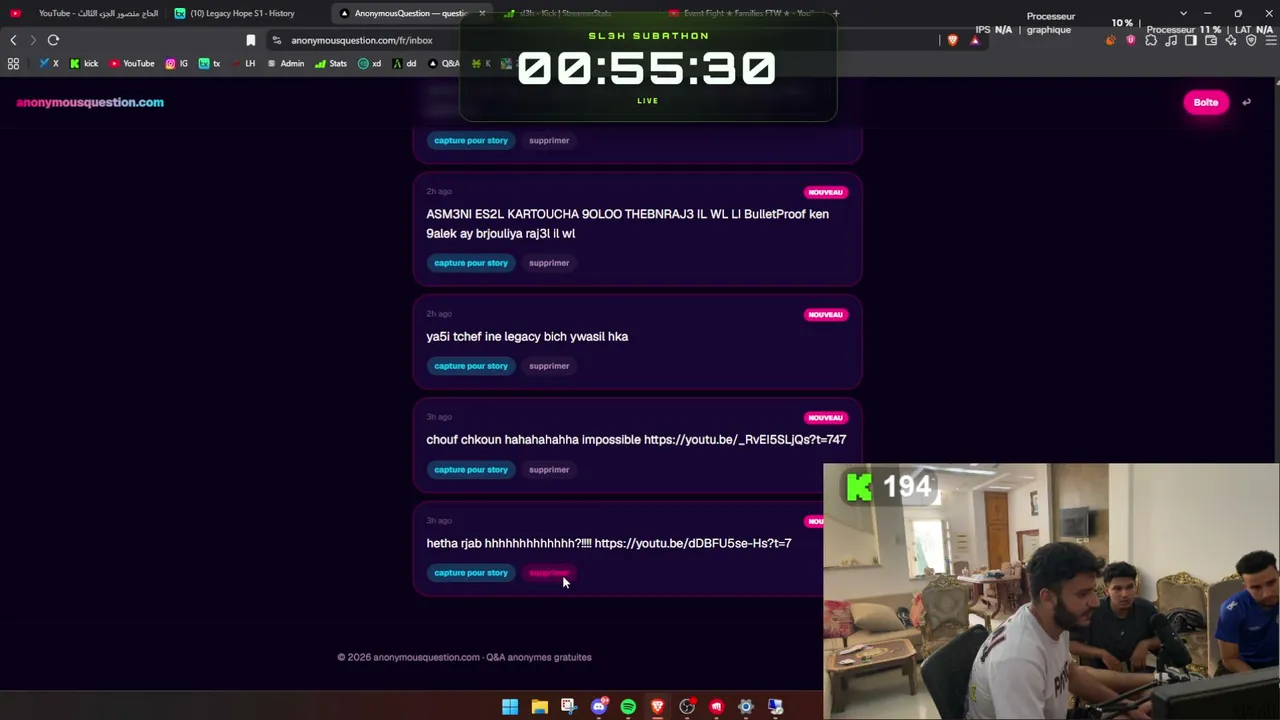This screenshot has height=720, width=1280.
Task: Delete the chouf chkoun hahahahahha message
Action: tap(549, 470)
